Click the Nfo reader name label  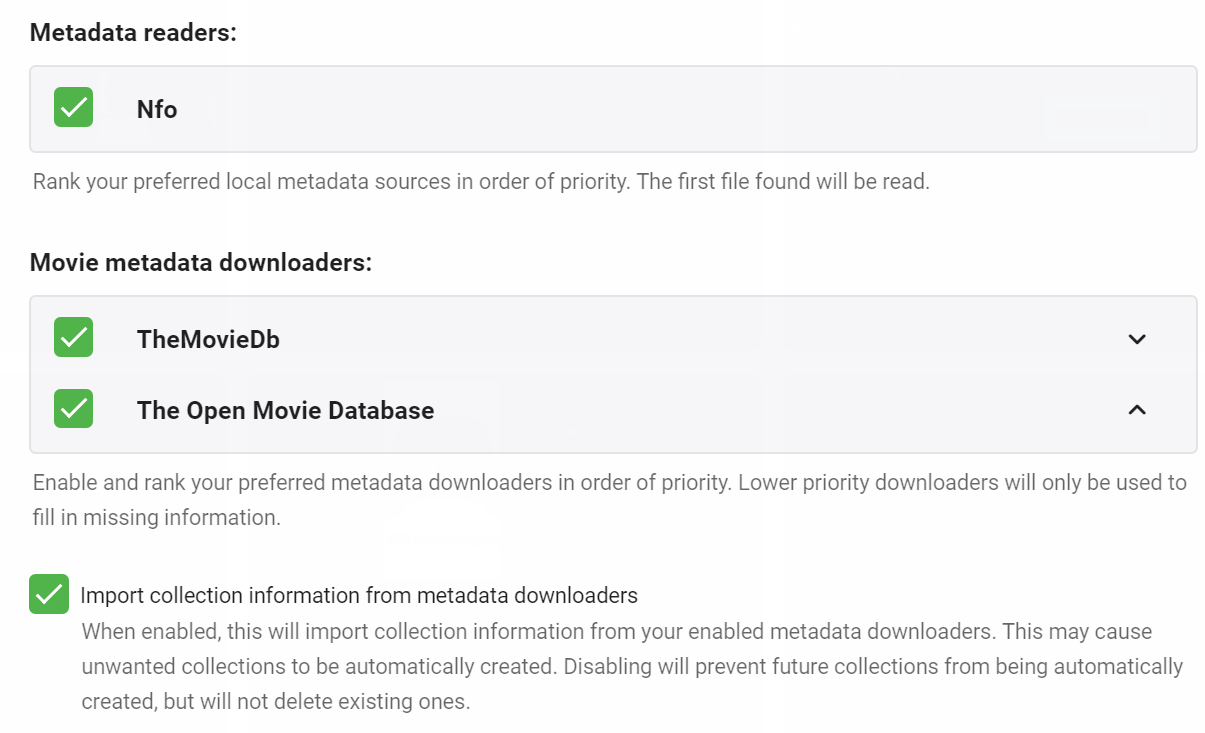coord(157,109)
